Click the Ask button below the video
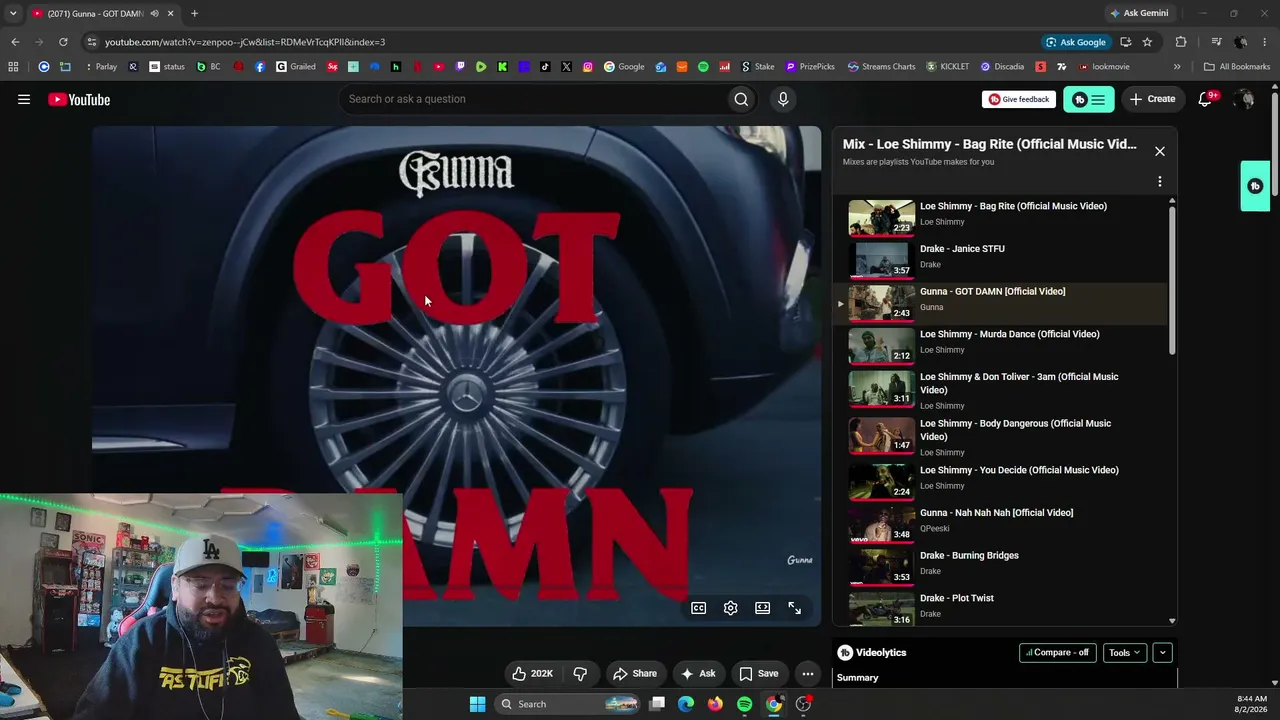Screen dimensions: 1280x720 point(698,673)
